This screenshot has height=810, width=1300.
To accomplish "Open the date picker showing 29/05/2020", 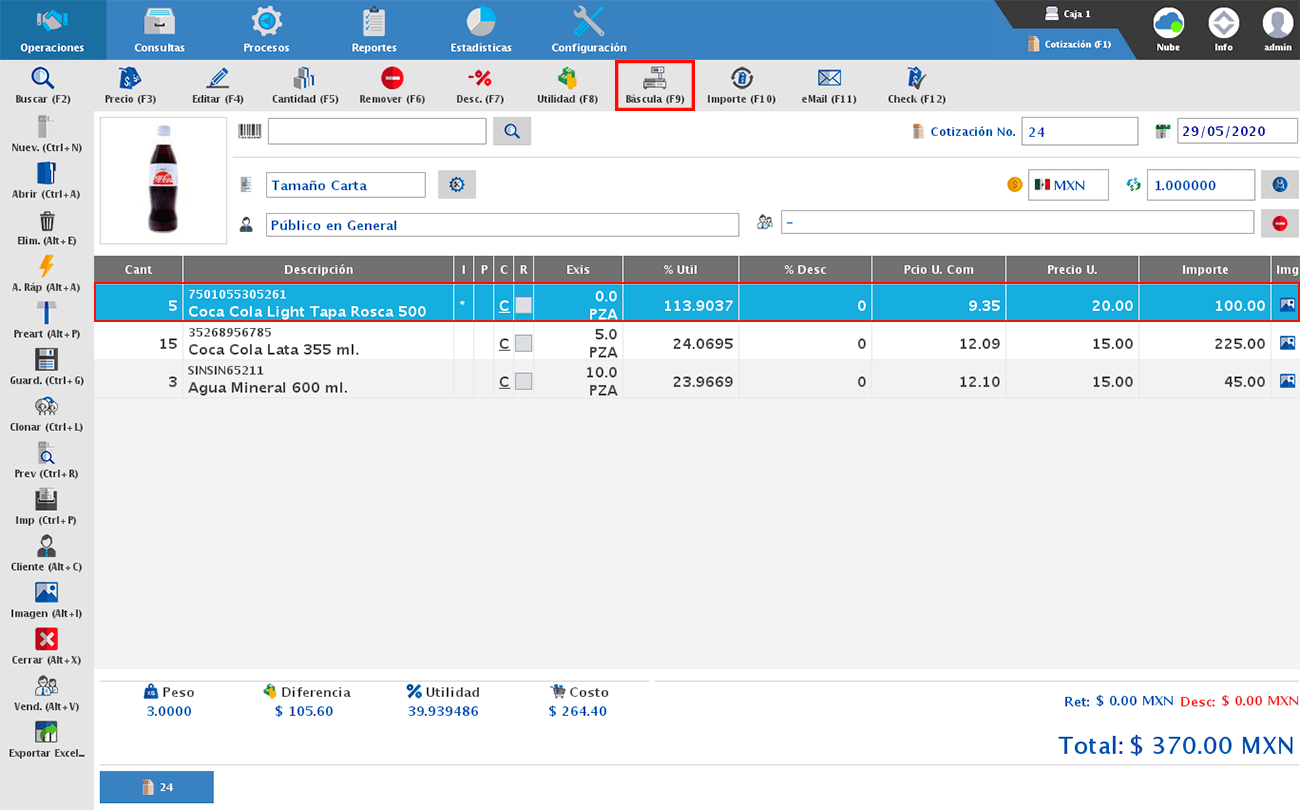I will [1236, 131].
